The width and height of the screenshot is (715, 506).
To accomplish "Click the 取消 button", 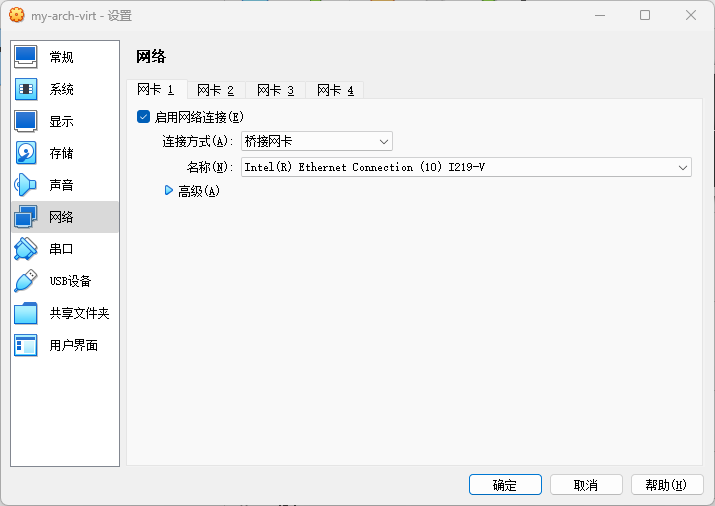I will point(586,485).
